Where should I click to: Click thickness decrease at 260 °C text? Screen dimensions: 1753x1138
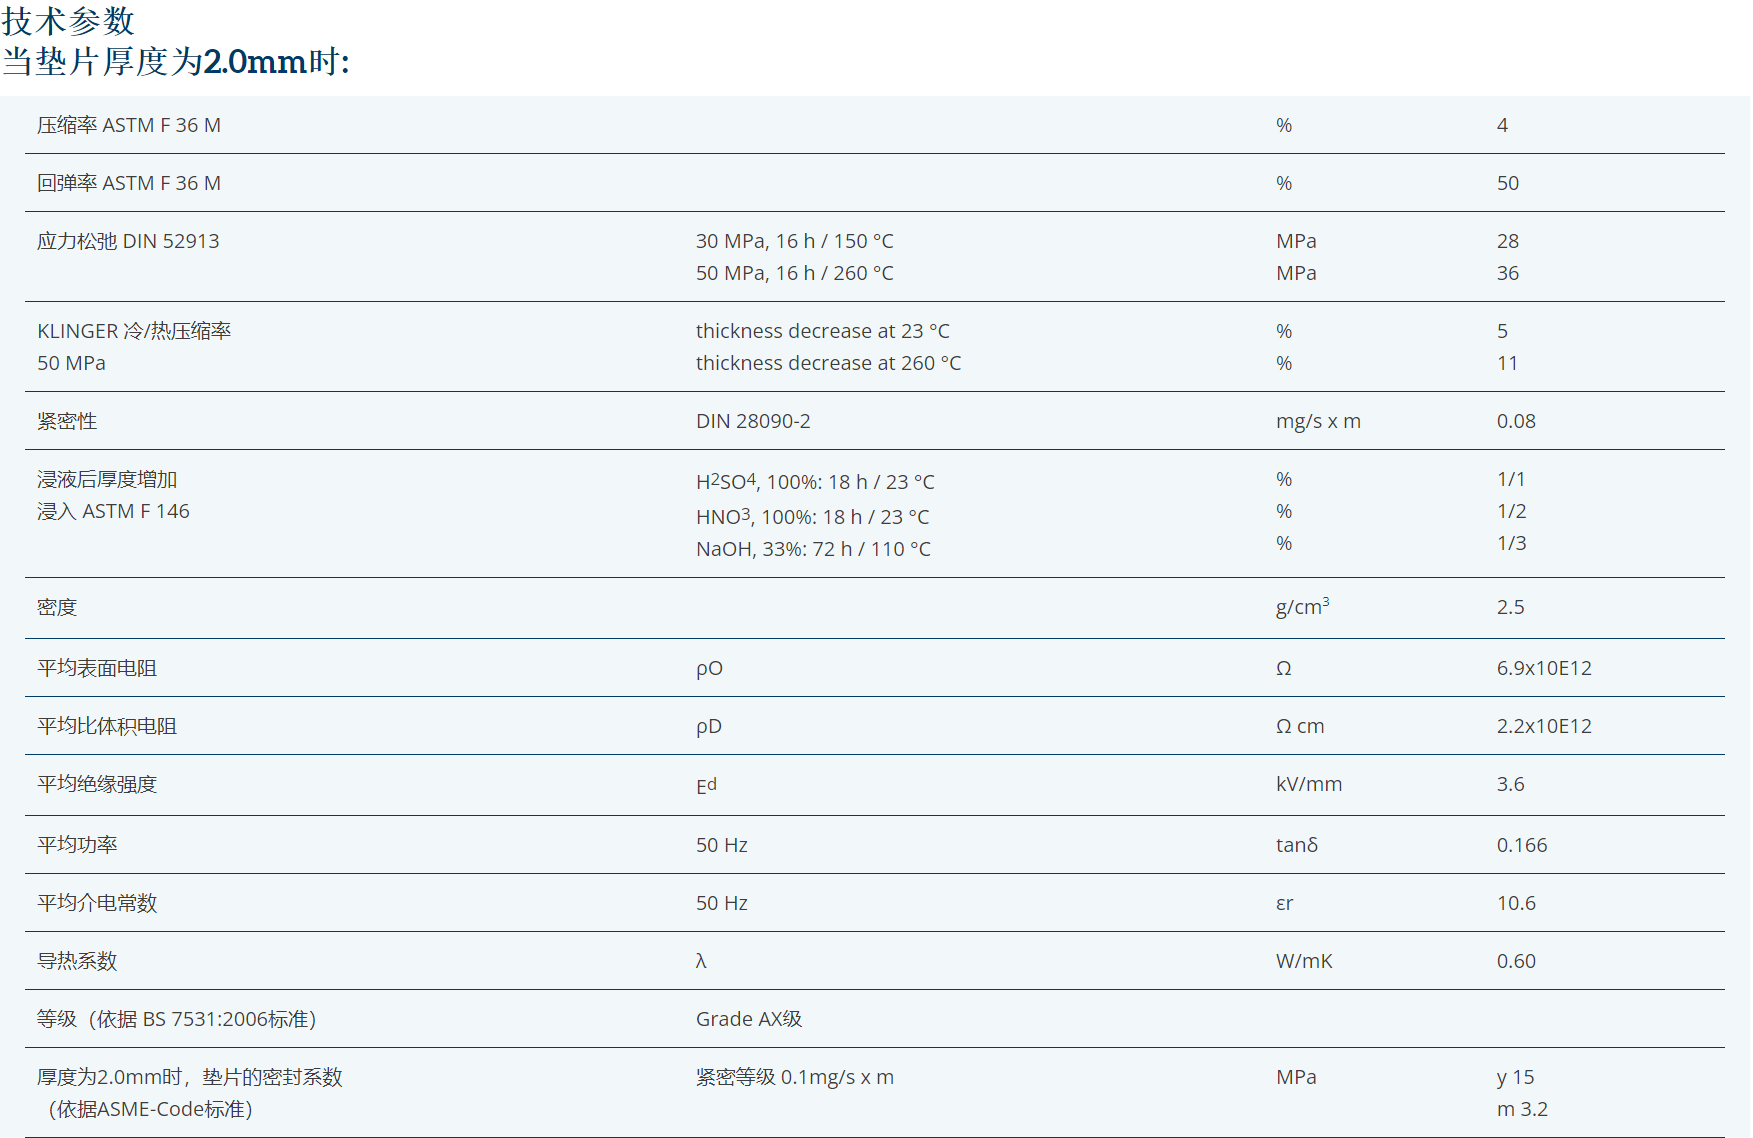point(828,363)
